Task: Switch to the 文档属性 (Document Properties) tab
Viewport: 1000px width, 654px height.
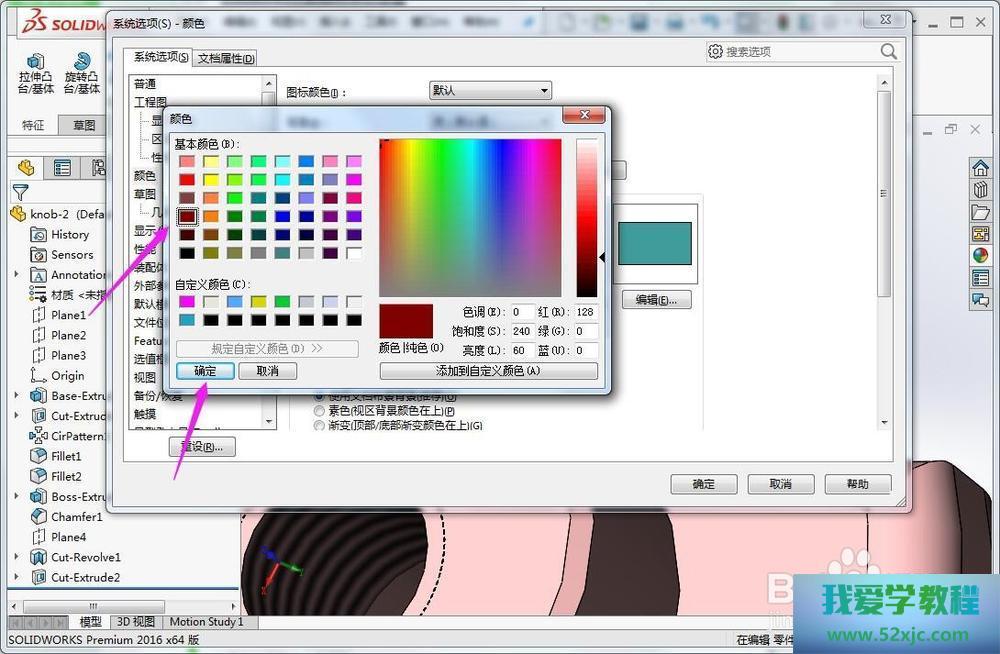Action: (x=225, y=58)
